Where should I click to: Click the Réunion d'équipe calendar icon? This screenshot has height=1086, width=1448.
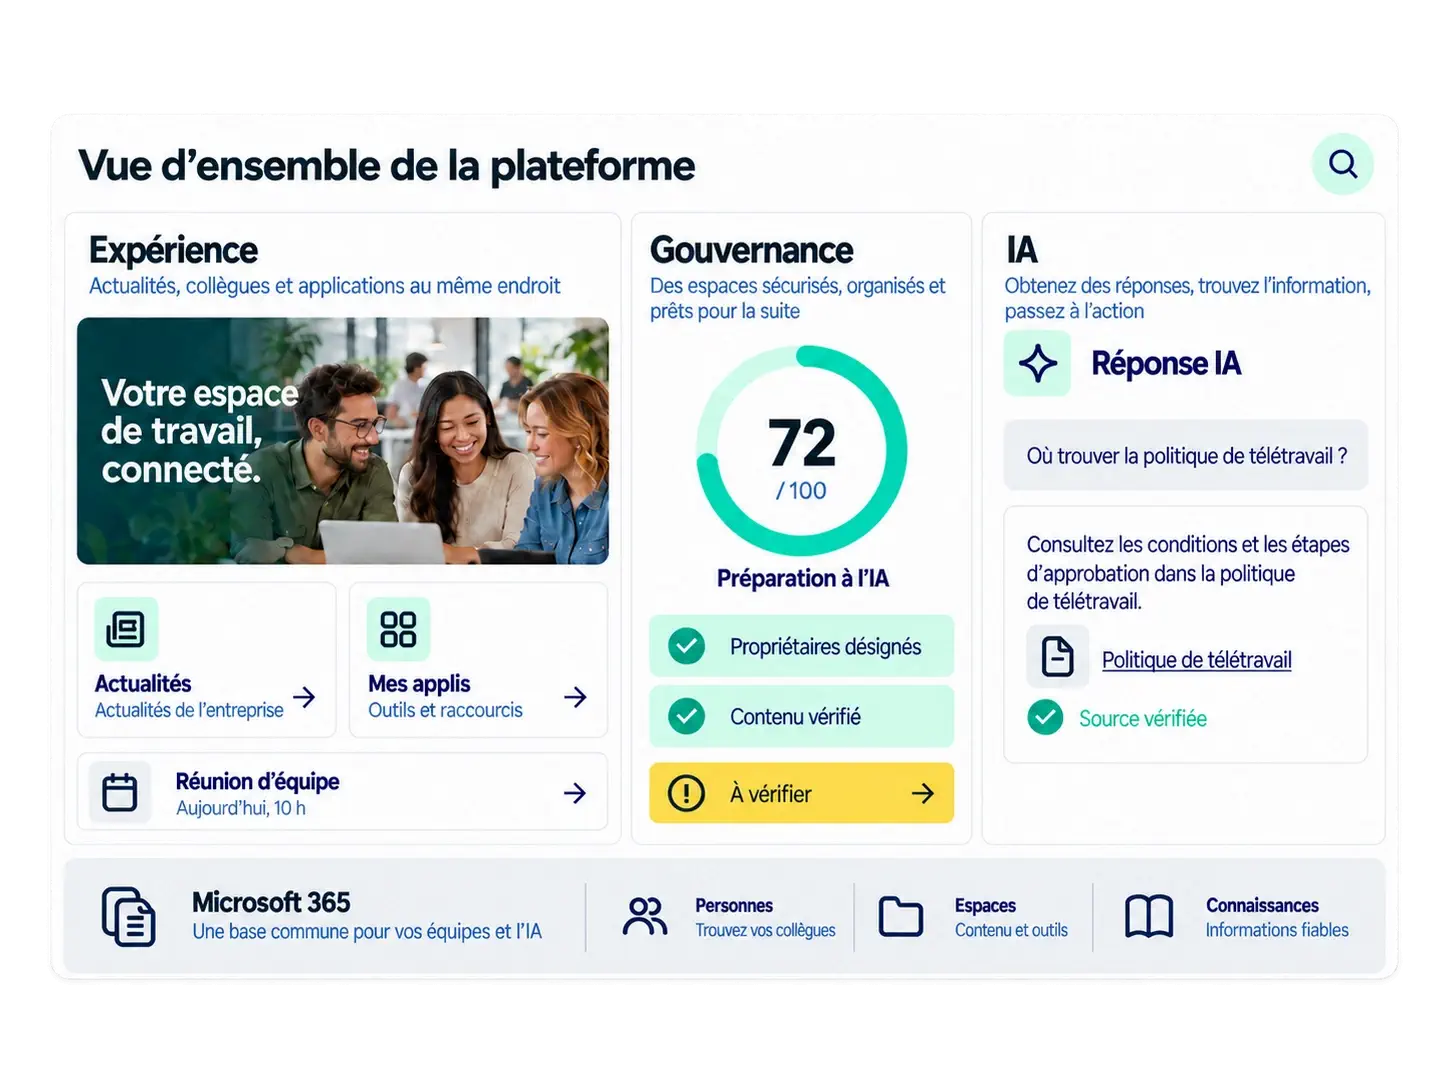(x=120, y=792)
